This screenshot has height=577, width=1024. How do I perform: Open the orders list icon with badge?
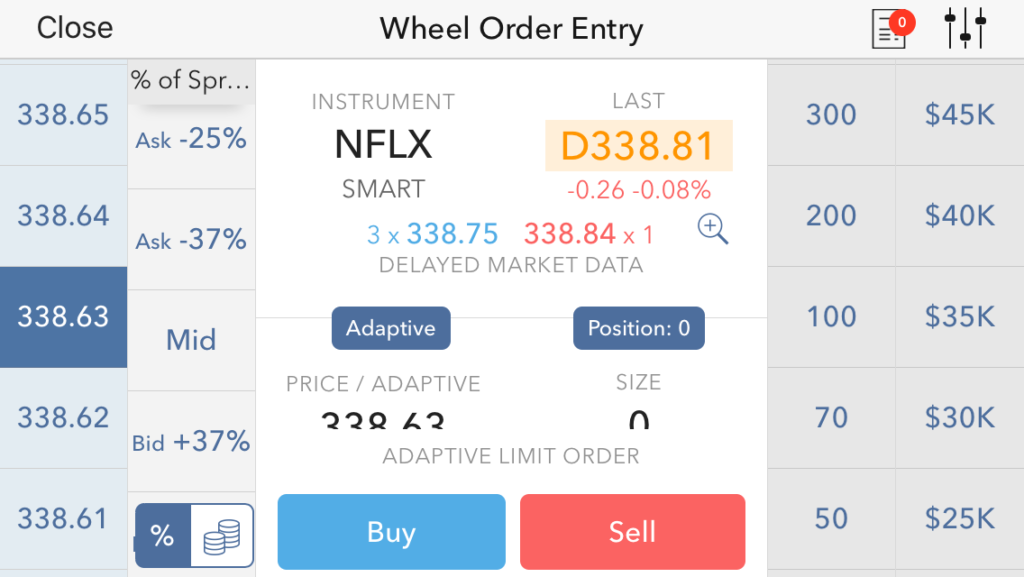pos(892,29)
